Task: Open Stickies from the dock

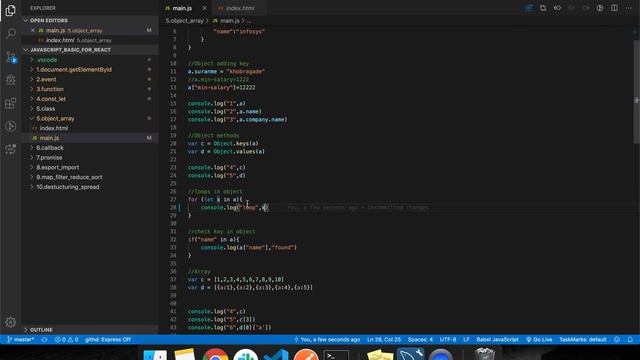Action: coord(380,355)
